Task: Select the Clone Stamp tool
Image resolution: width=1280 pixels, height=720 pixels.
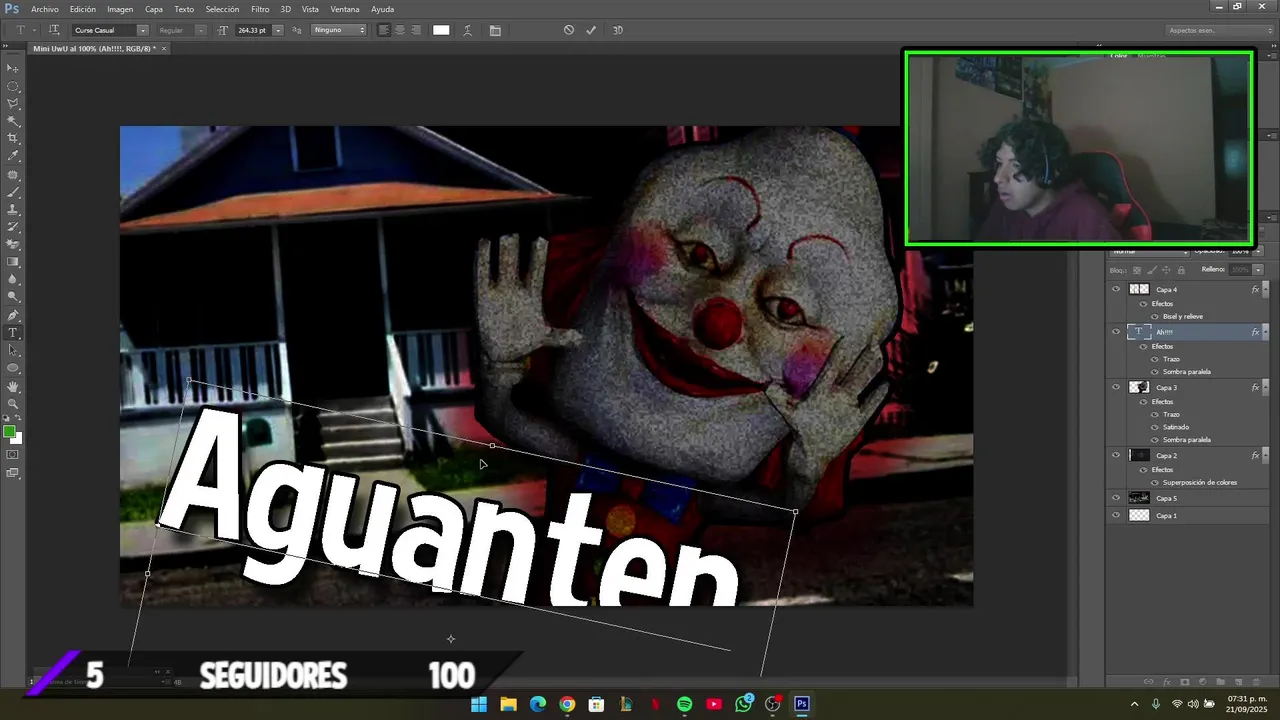Action: pyautogui.click(x=13, y=209)
